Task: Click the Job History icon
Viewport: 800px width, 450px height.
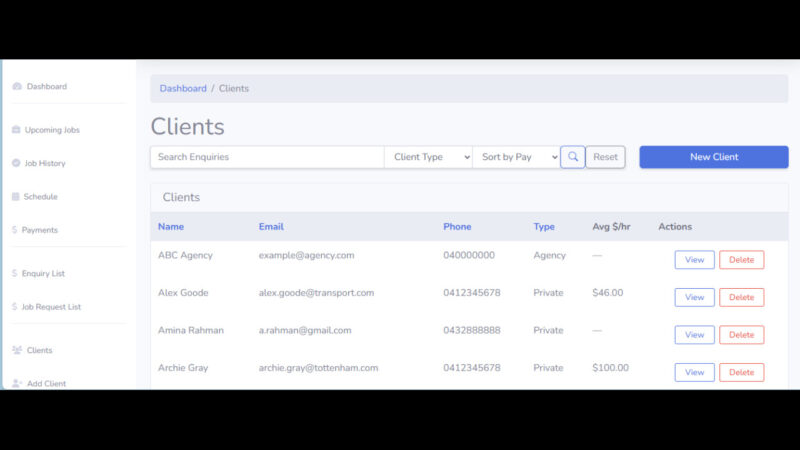Action: (x=16, y=163)
